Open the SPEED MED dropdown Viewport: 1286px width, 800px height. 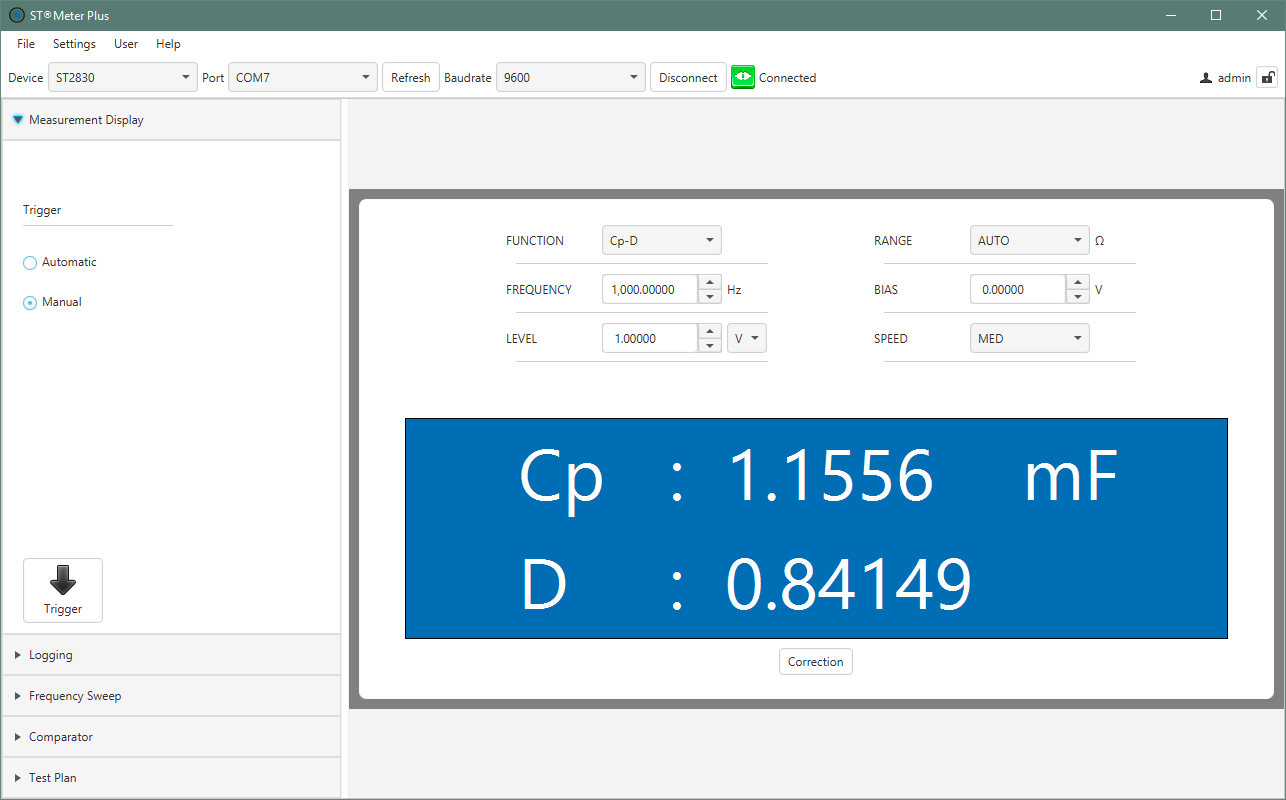tap(1029, 338)
